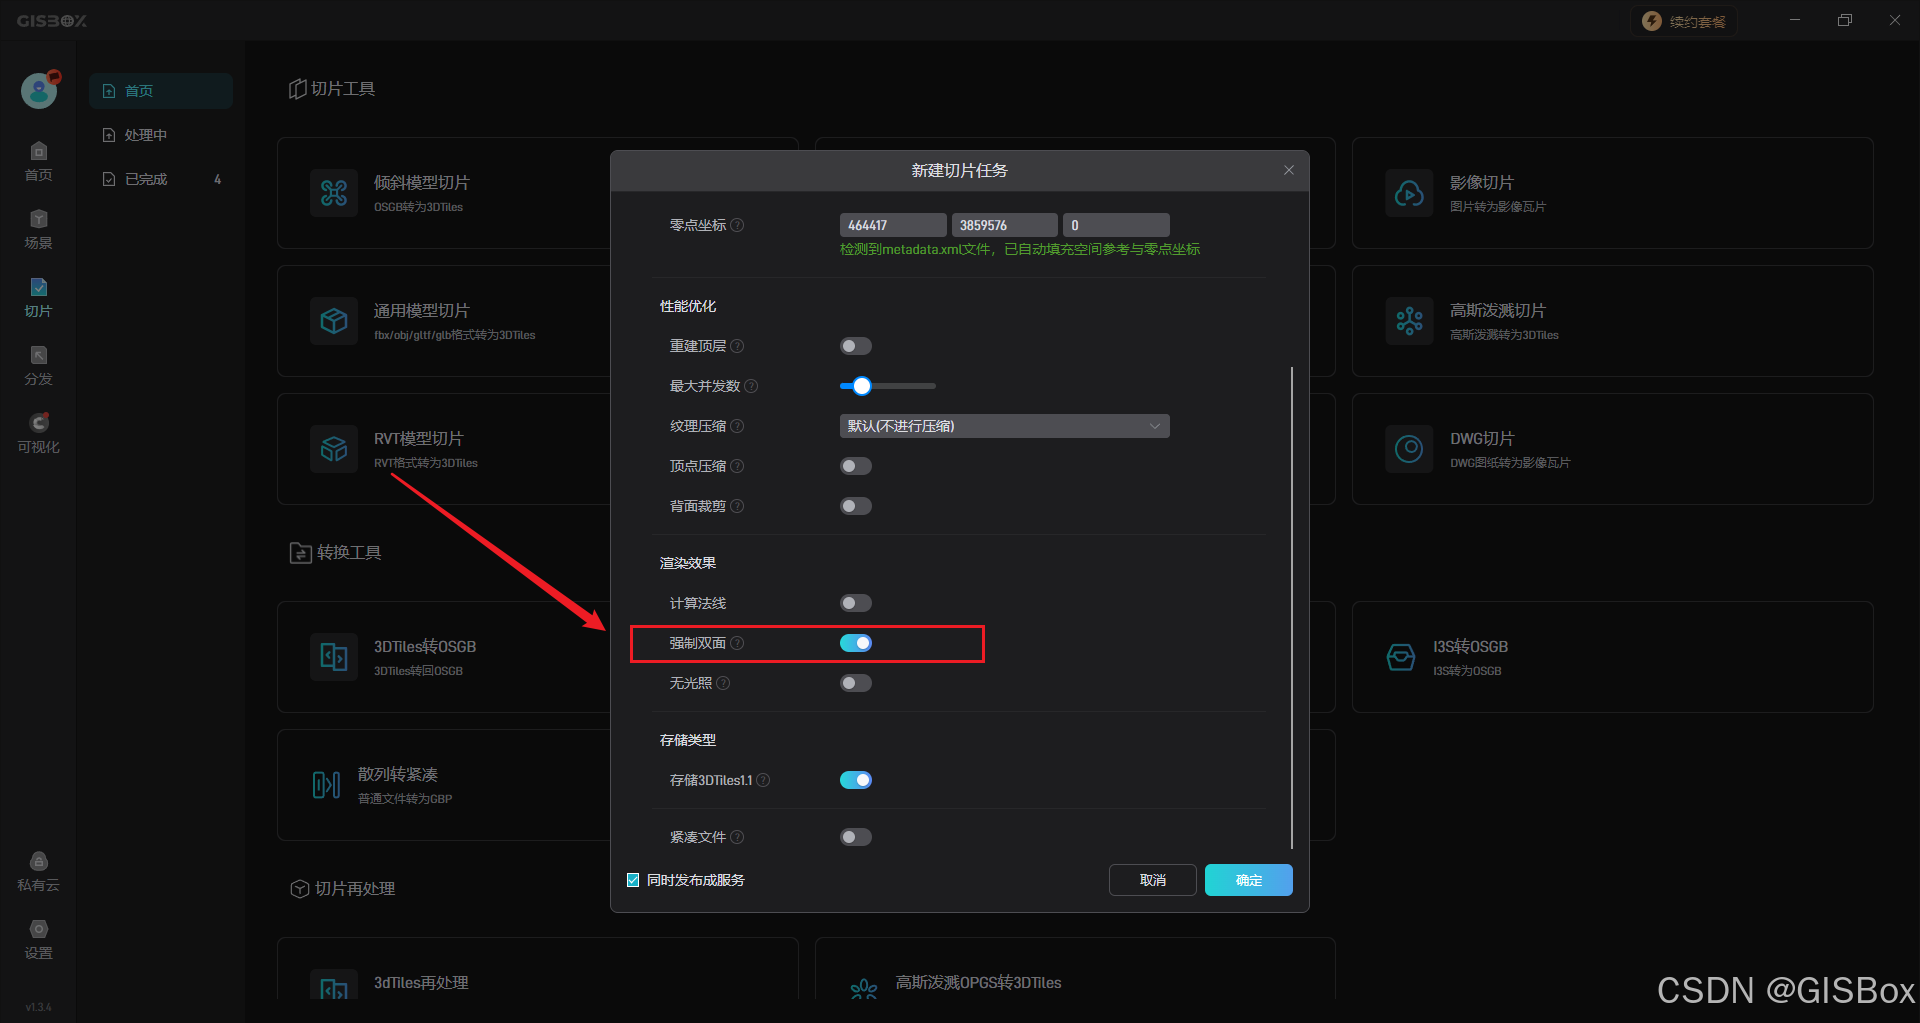Enable the 紧凑文件 switch
Viewport: 1920px width, 1023px height.
click(856, 837)
